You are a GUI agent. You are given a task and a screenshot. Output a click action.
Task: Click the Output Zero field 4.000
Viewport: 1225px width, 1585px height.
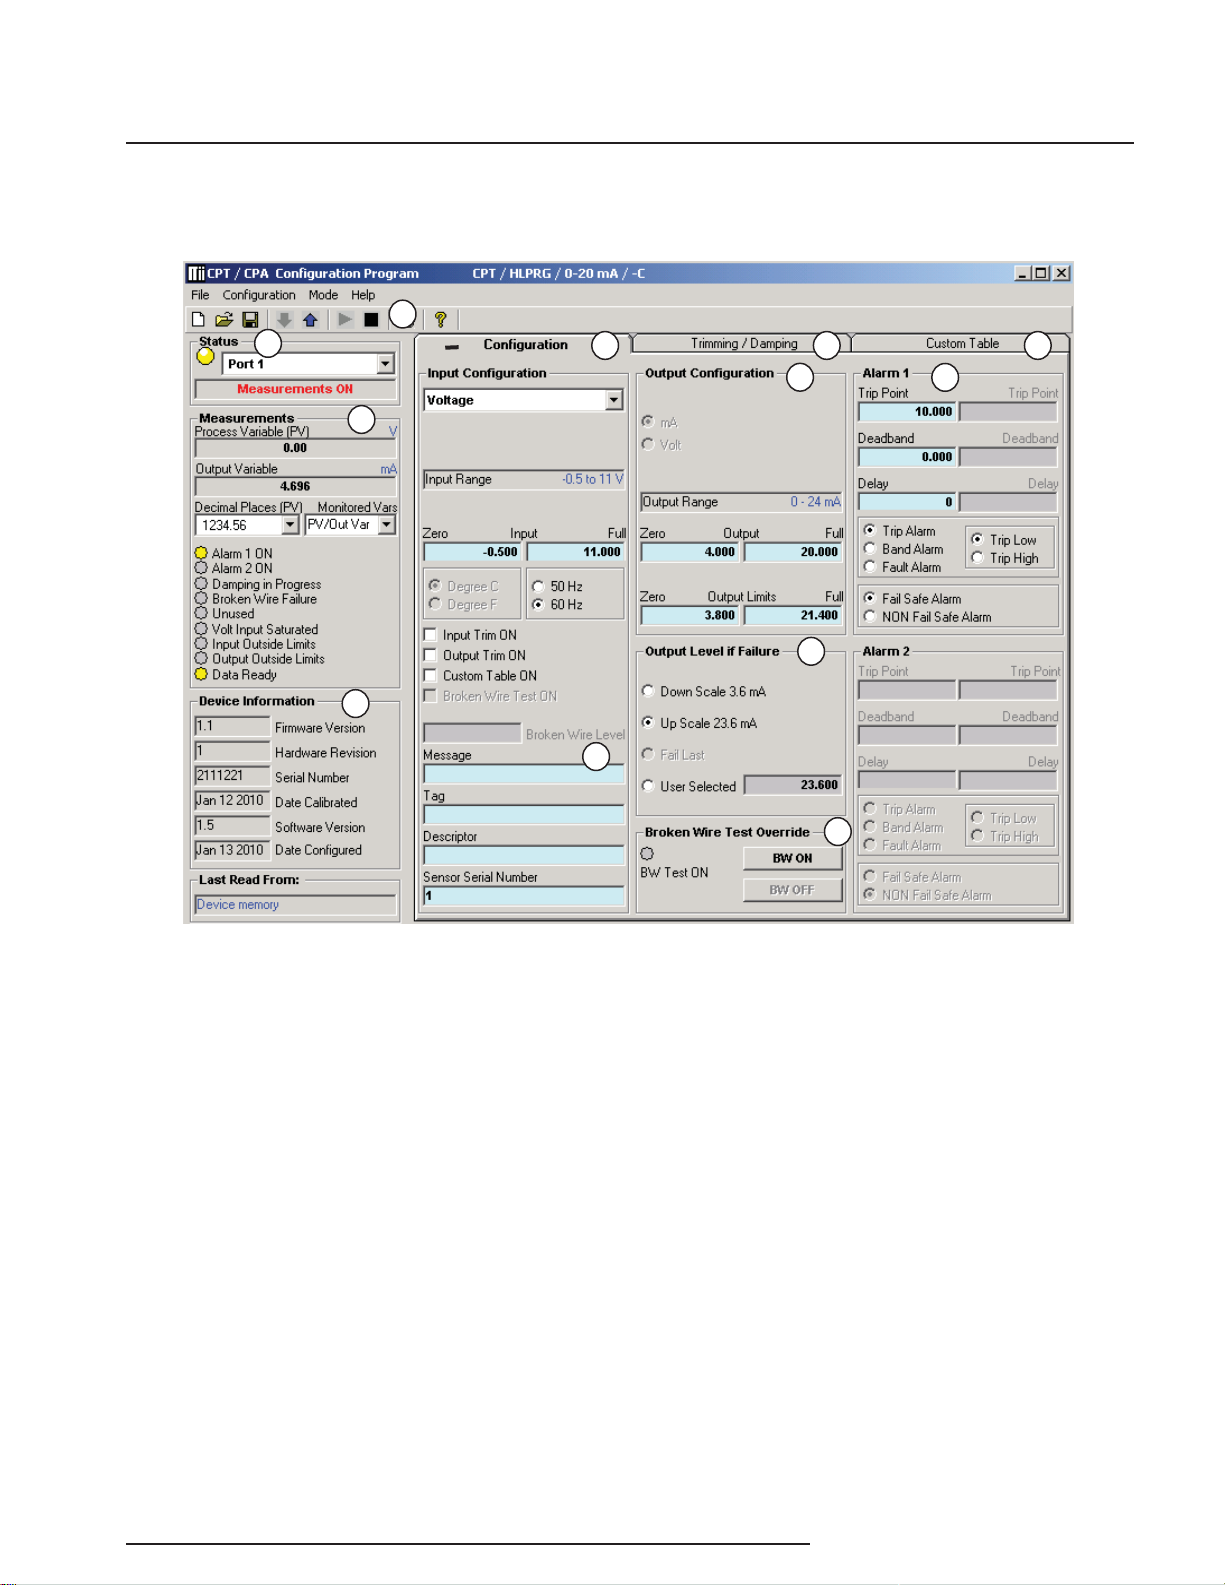coord(690,552)
